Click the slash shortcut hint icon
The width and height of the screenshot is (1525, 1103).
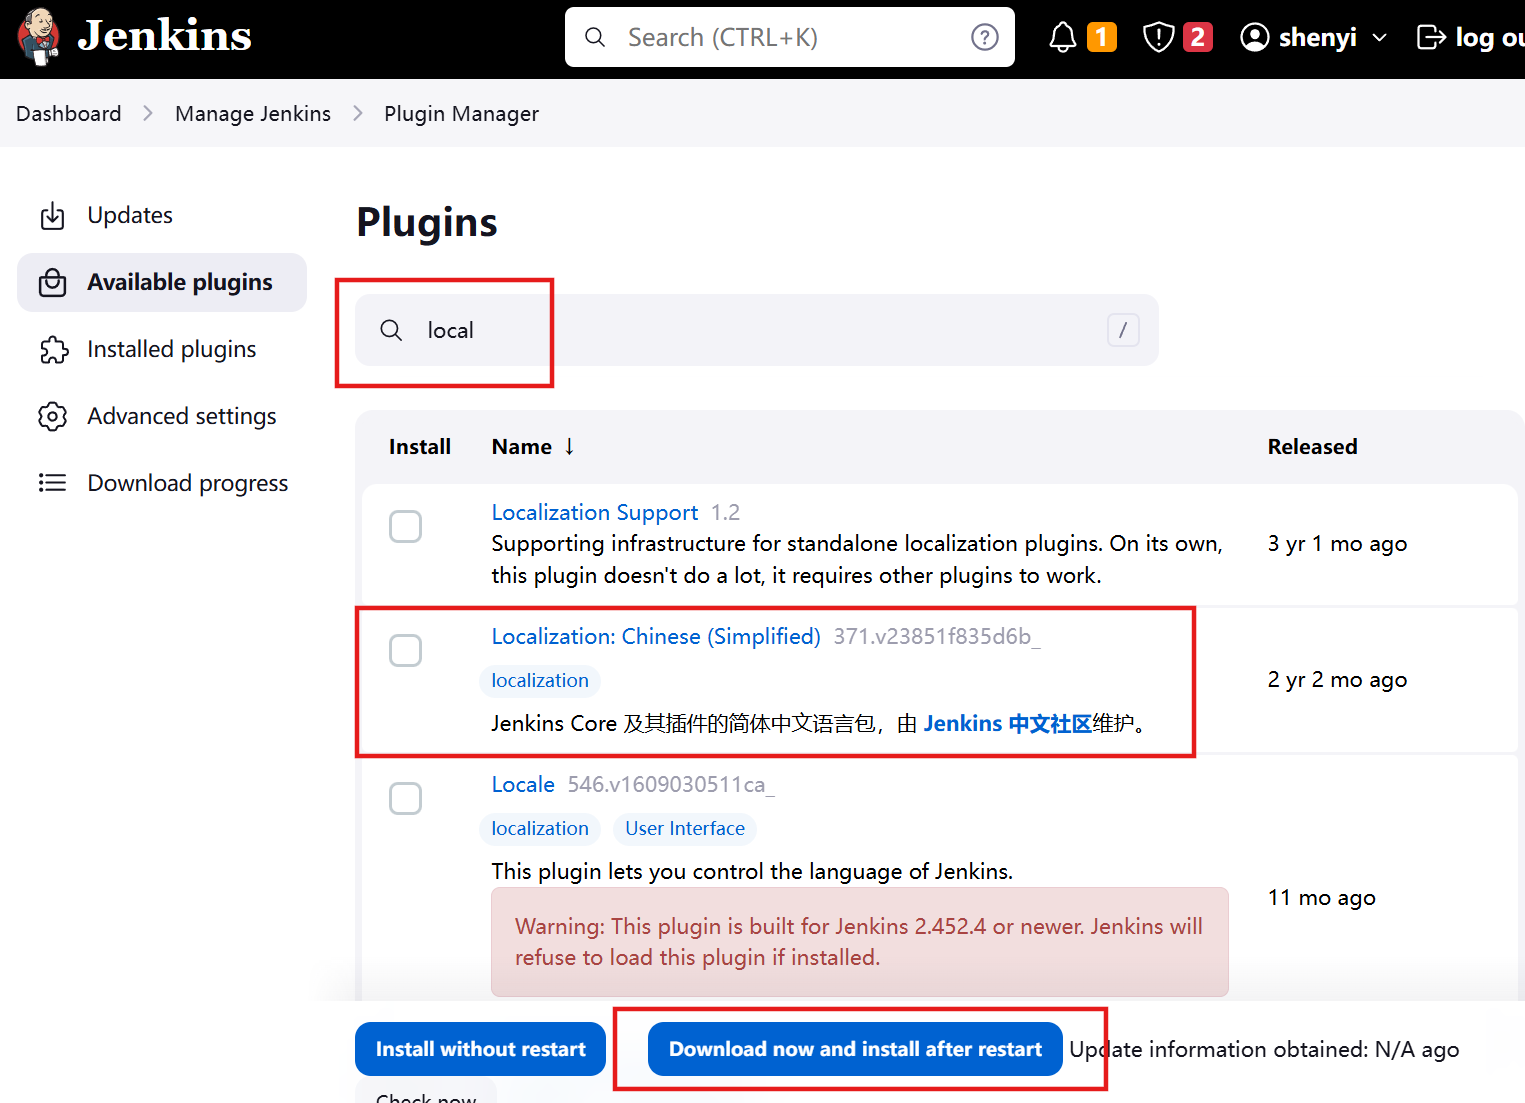click(x=1123, y=330)
